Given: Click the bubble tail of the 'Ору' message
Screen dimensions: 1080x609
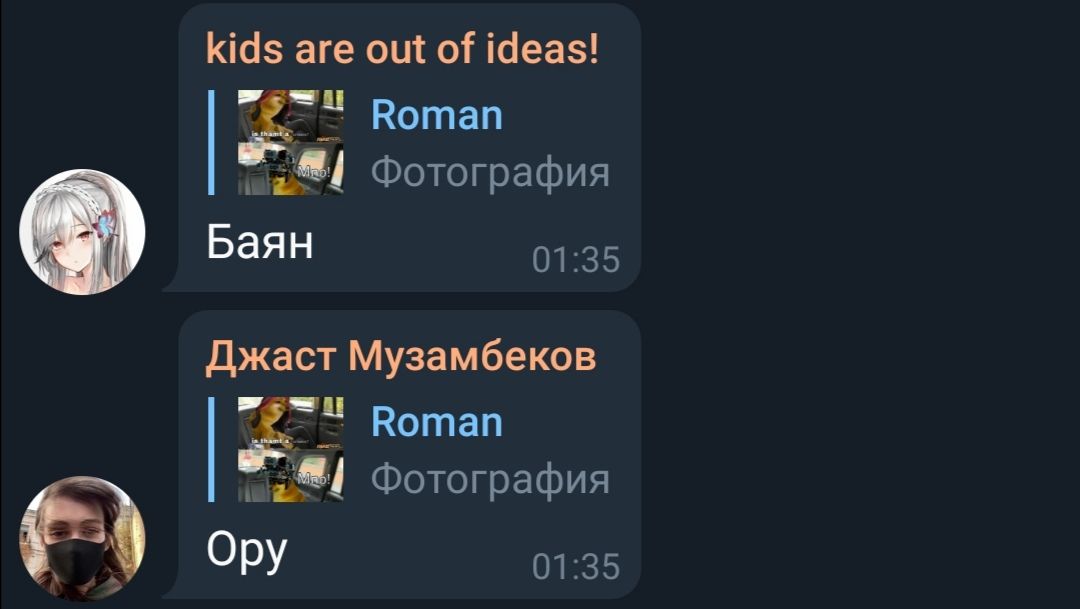Looking at the screenshot, I should [172, 591].
